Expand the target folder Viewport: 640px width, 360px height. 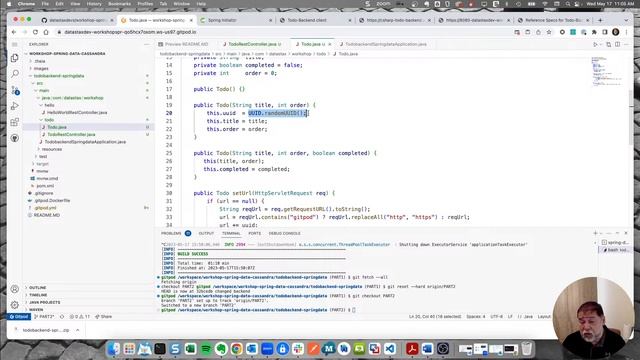tap(42, 164)
